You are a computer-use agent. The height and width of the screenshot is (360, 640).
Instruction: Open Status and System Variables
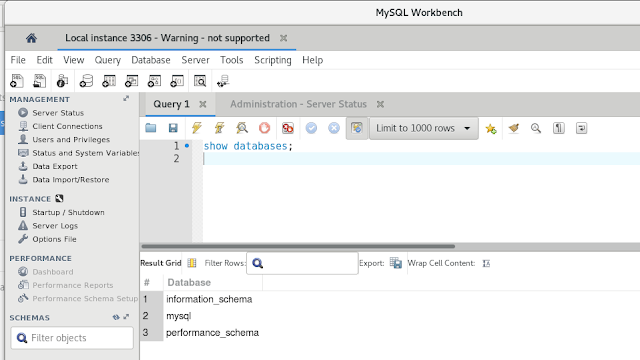(85, 153)
